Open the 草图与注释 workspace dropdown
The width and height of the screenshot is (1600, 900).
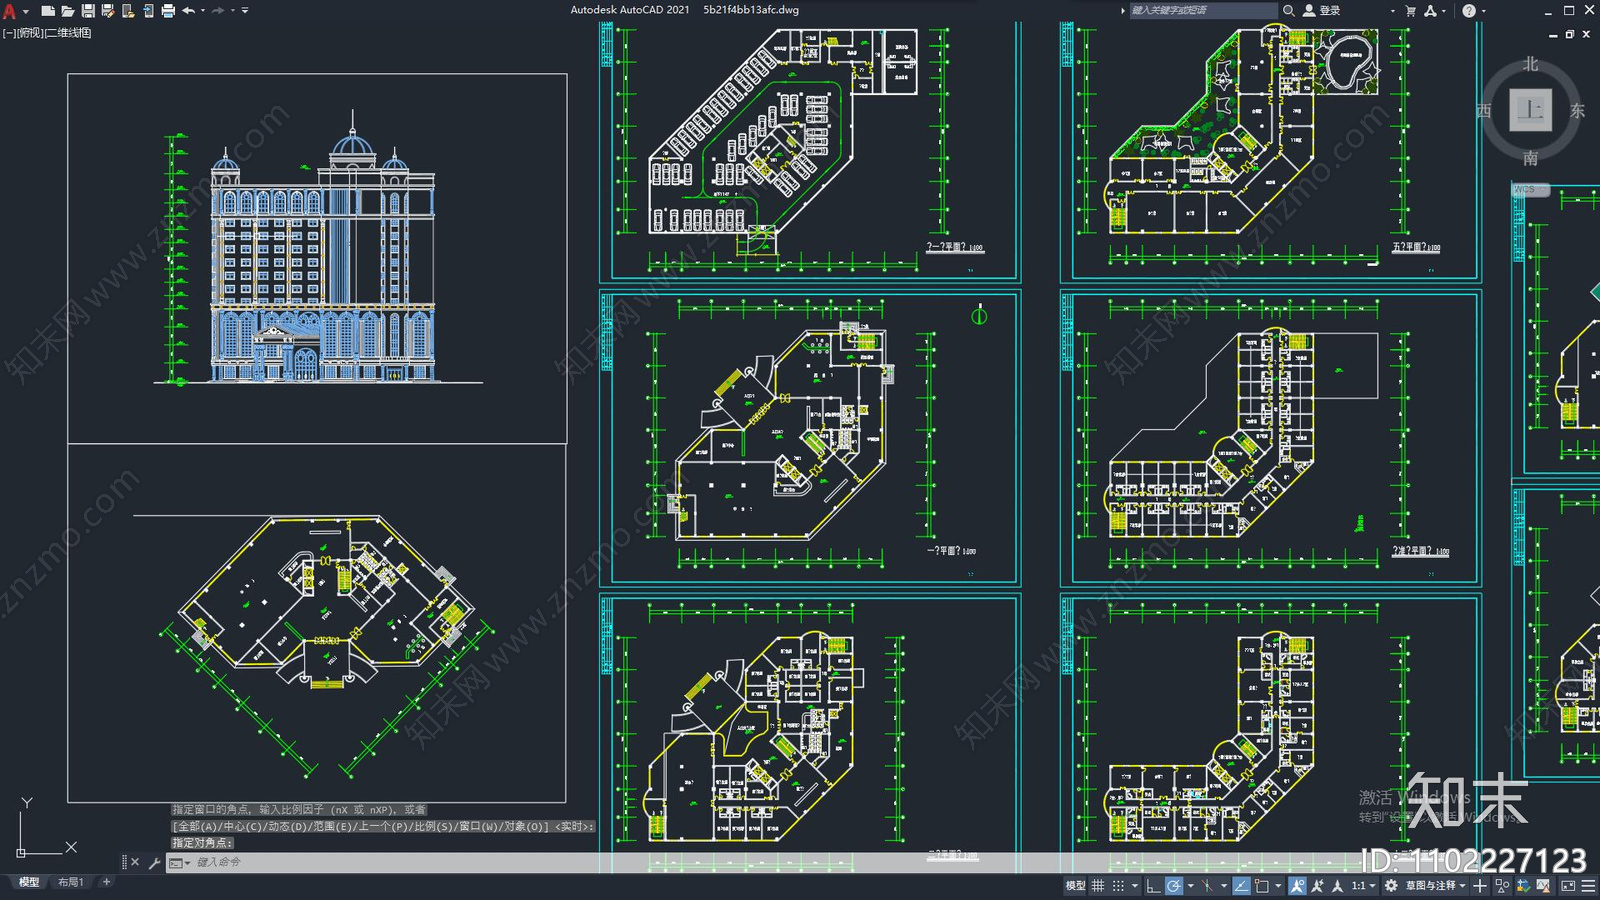pos(1436,886)
